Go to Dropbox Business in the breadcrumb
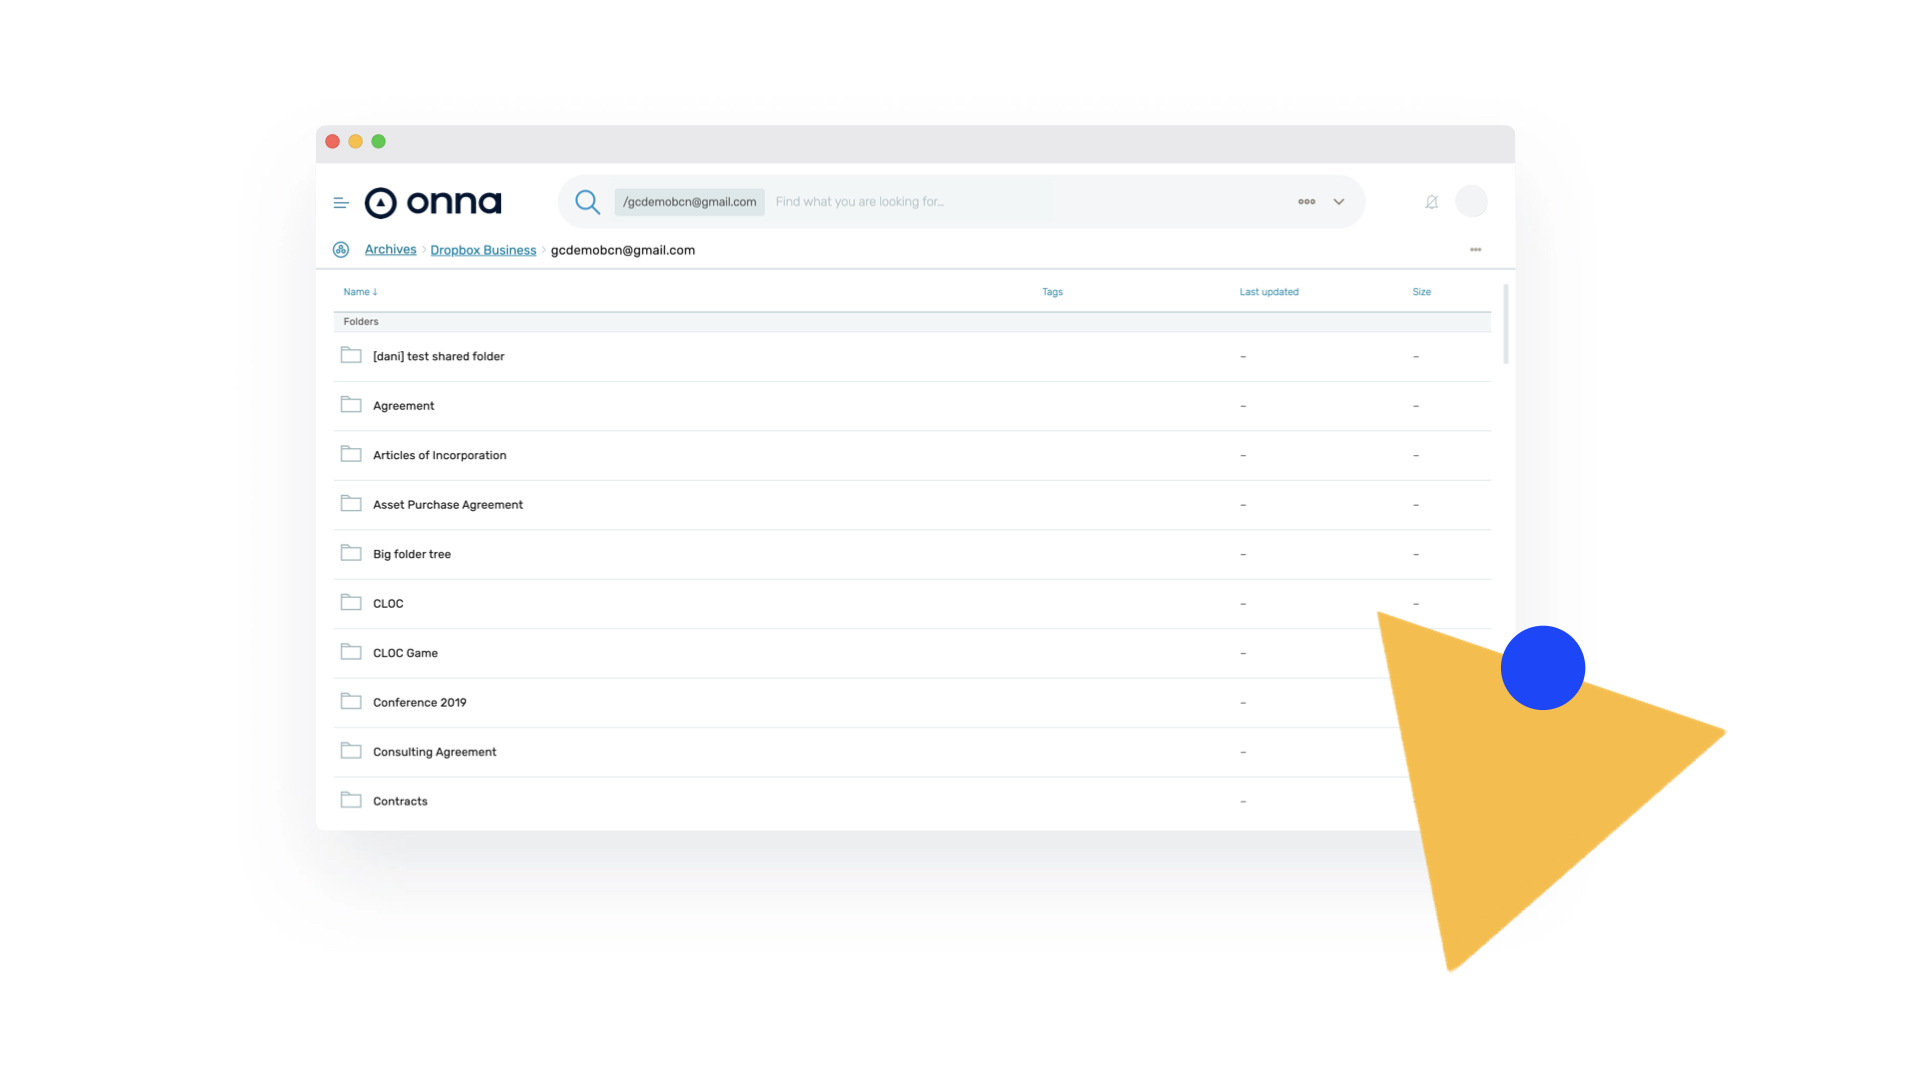1920x1080 pixels. pyautogui.click(x=483, y=249)
